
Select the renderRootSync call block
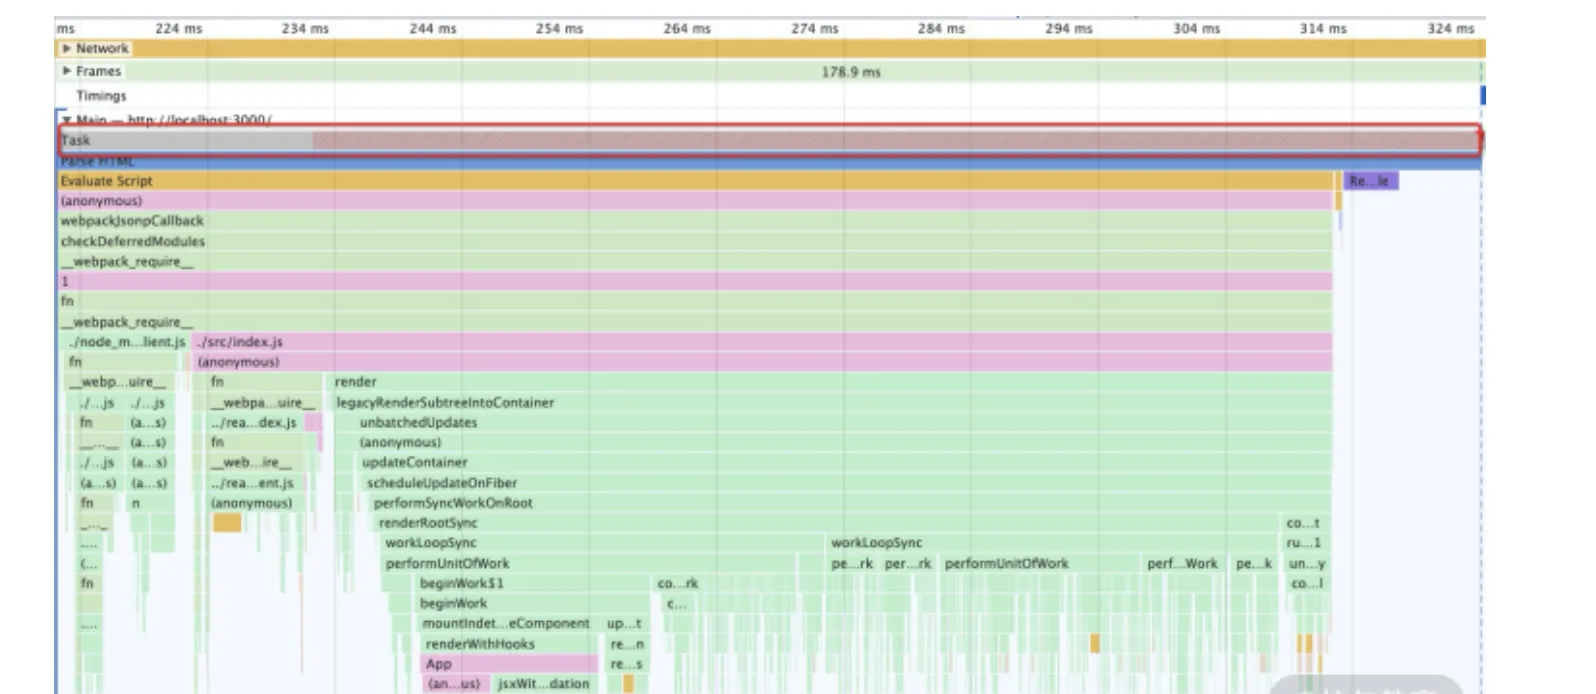pos(428,523)
